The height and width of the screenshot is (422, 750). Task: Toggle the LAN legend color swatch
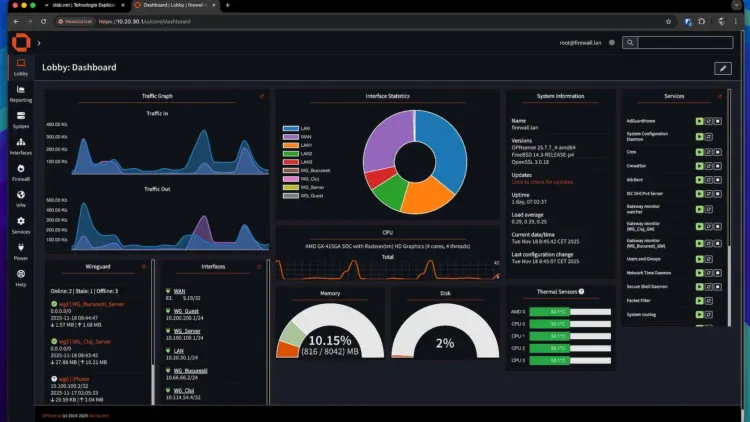[290, 128]
